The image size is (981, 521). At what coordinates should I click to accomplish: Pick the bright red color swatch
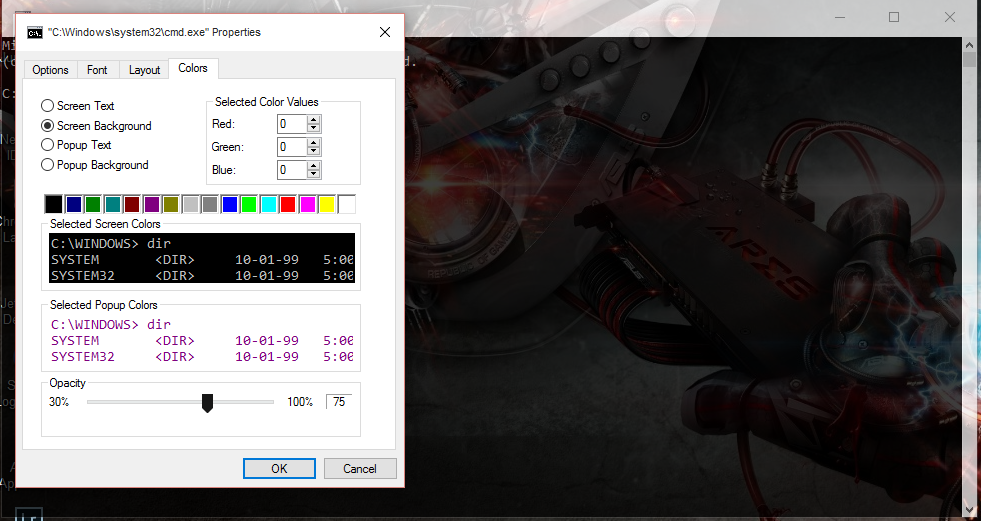pos(288,204)
